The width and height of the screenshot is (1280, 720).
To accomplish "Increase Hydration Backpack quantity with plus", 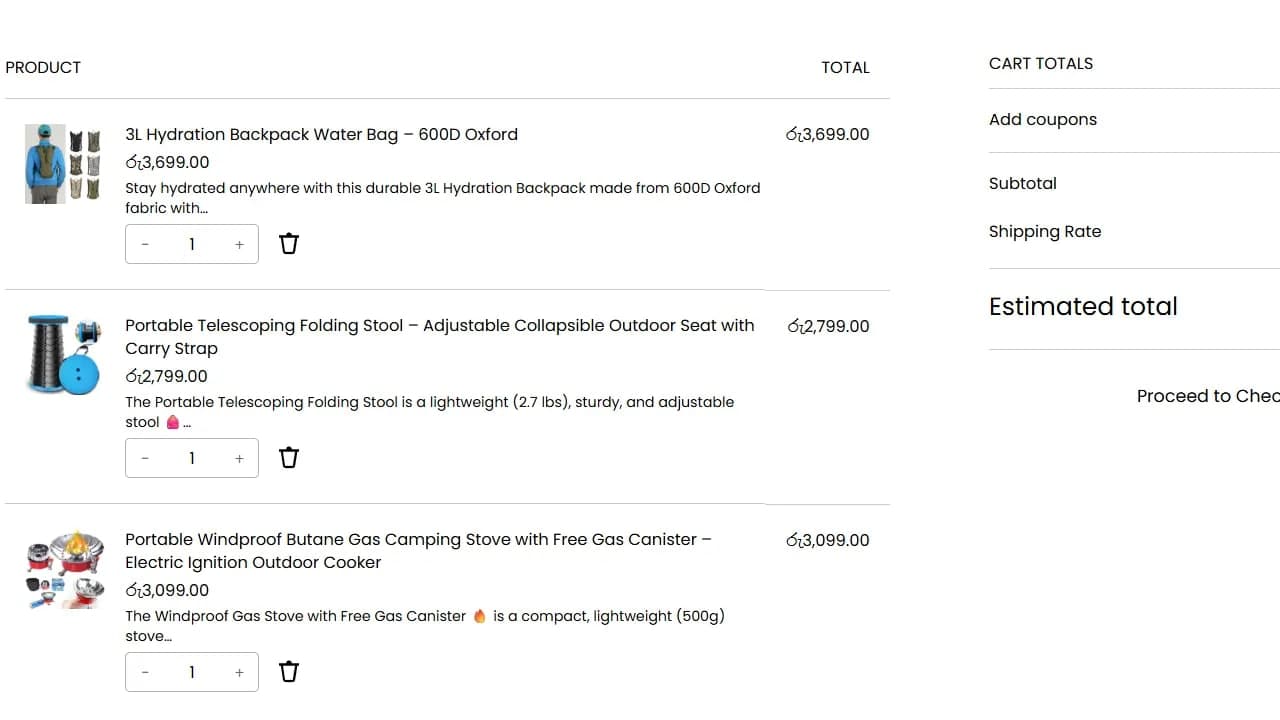I will click(x=239, y=244).
